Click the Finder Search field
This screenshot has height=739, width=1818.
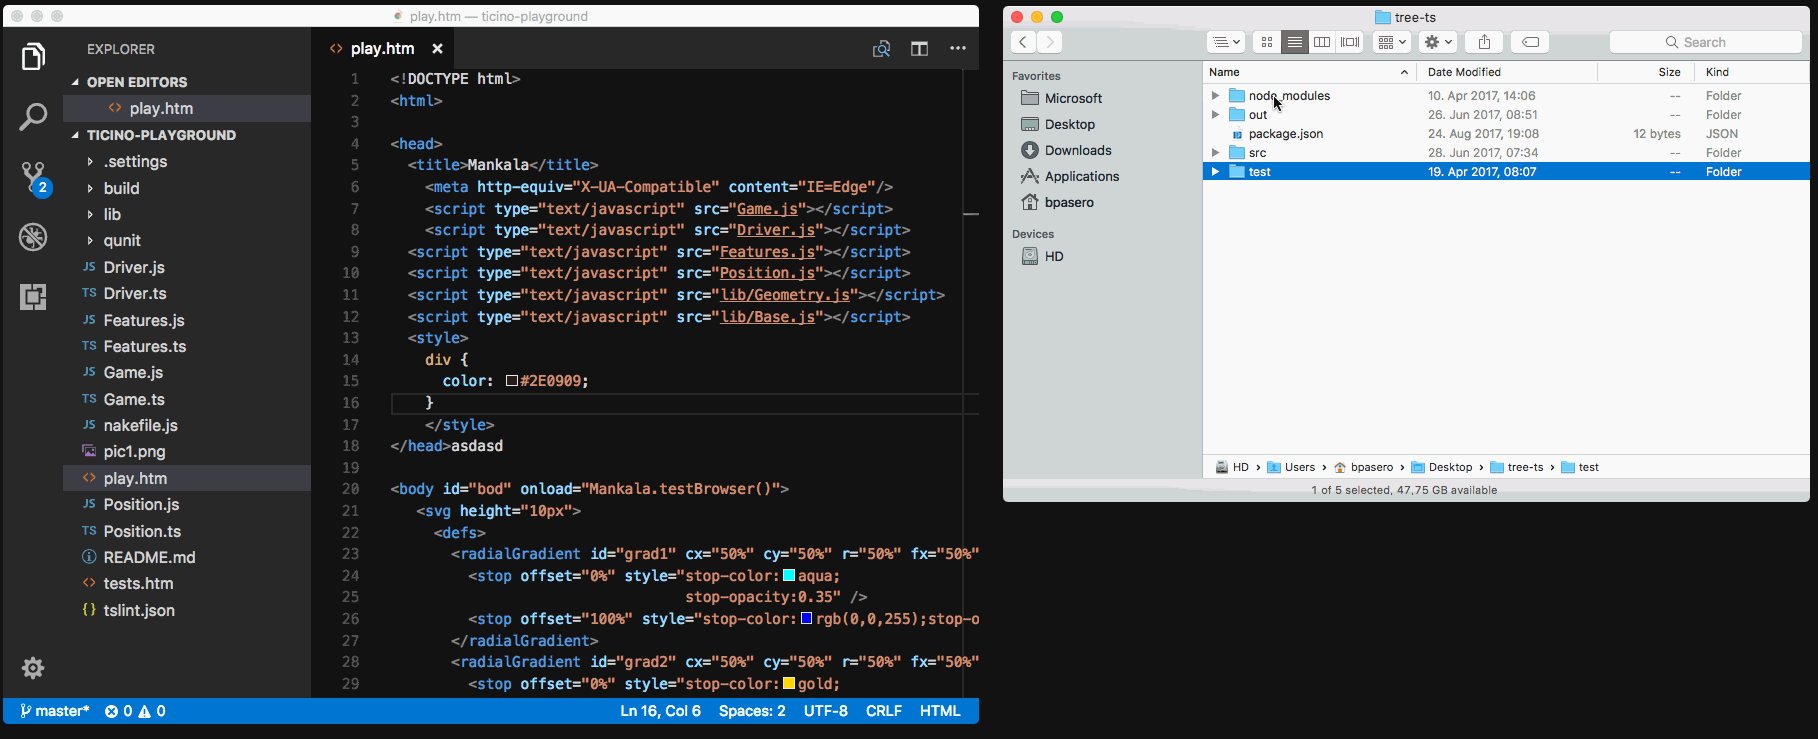pyautogui.click(x=1705, y=42)
